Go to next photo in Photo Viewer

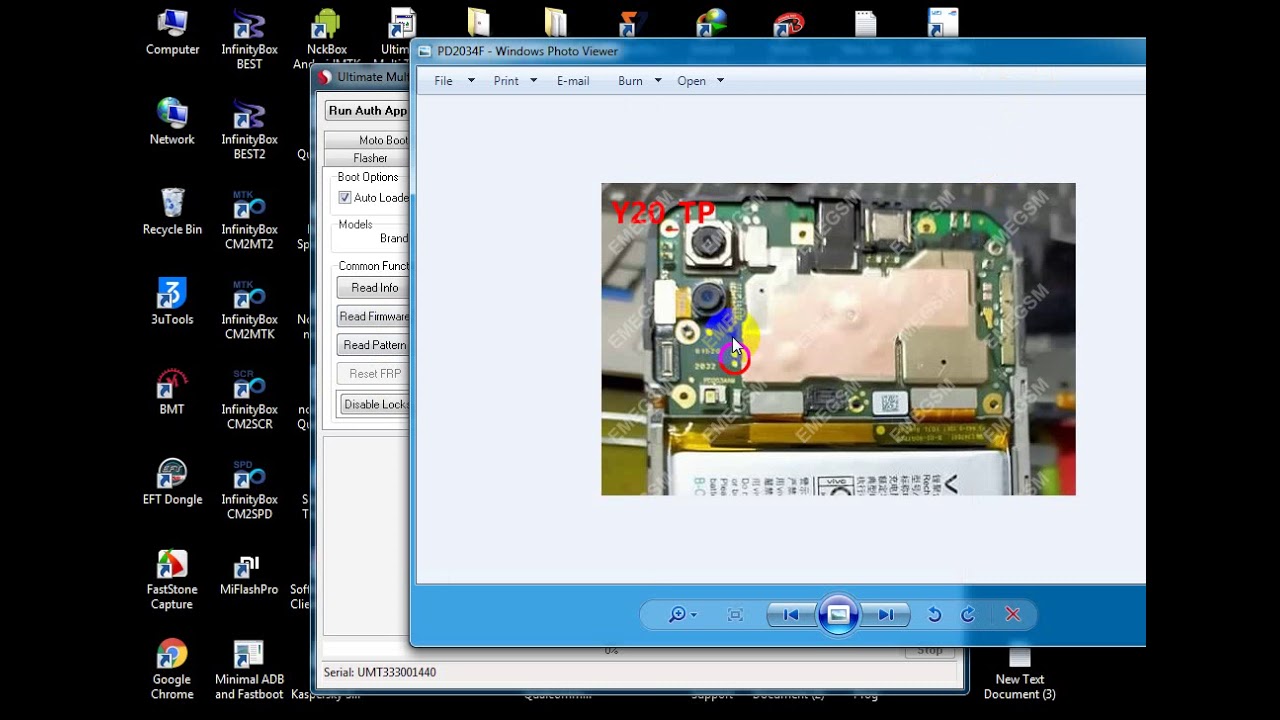(x=886, y=615)
